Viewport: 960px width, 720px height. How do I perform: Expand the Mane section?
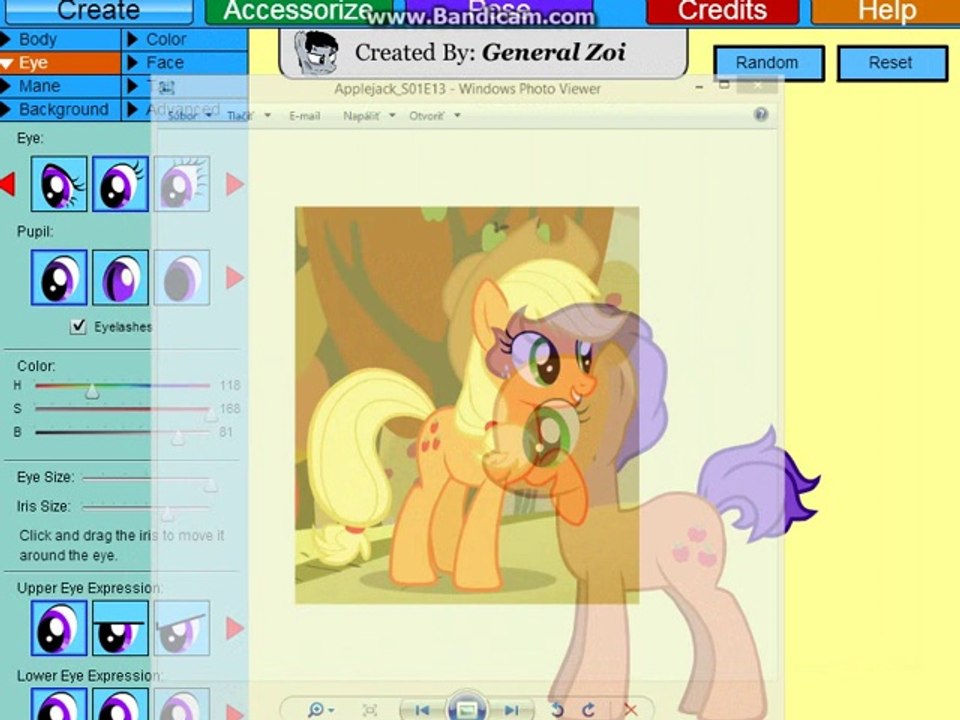click(x=60, y=86)
